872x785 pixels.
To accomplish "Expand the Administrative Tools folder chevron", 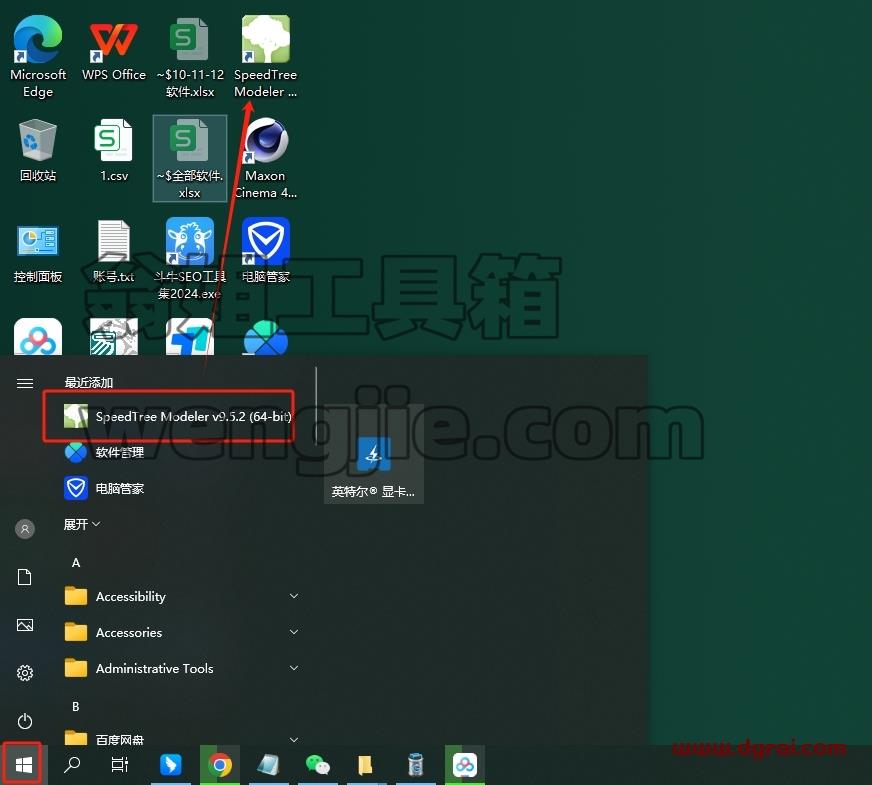I will (294, 668).
